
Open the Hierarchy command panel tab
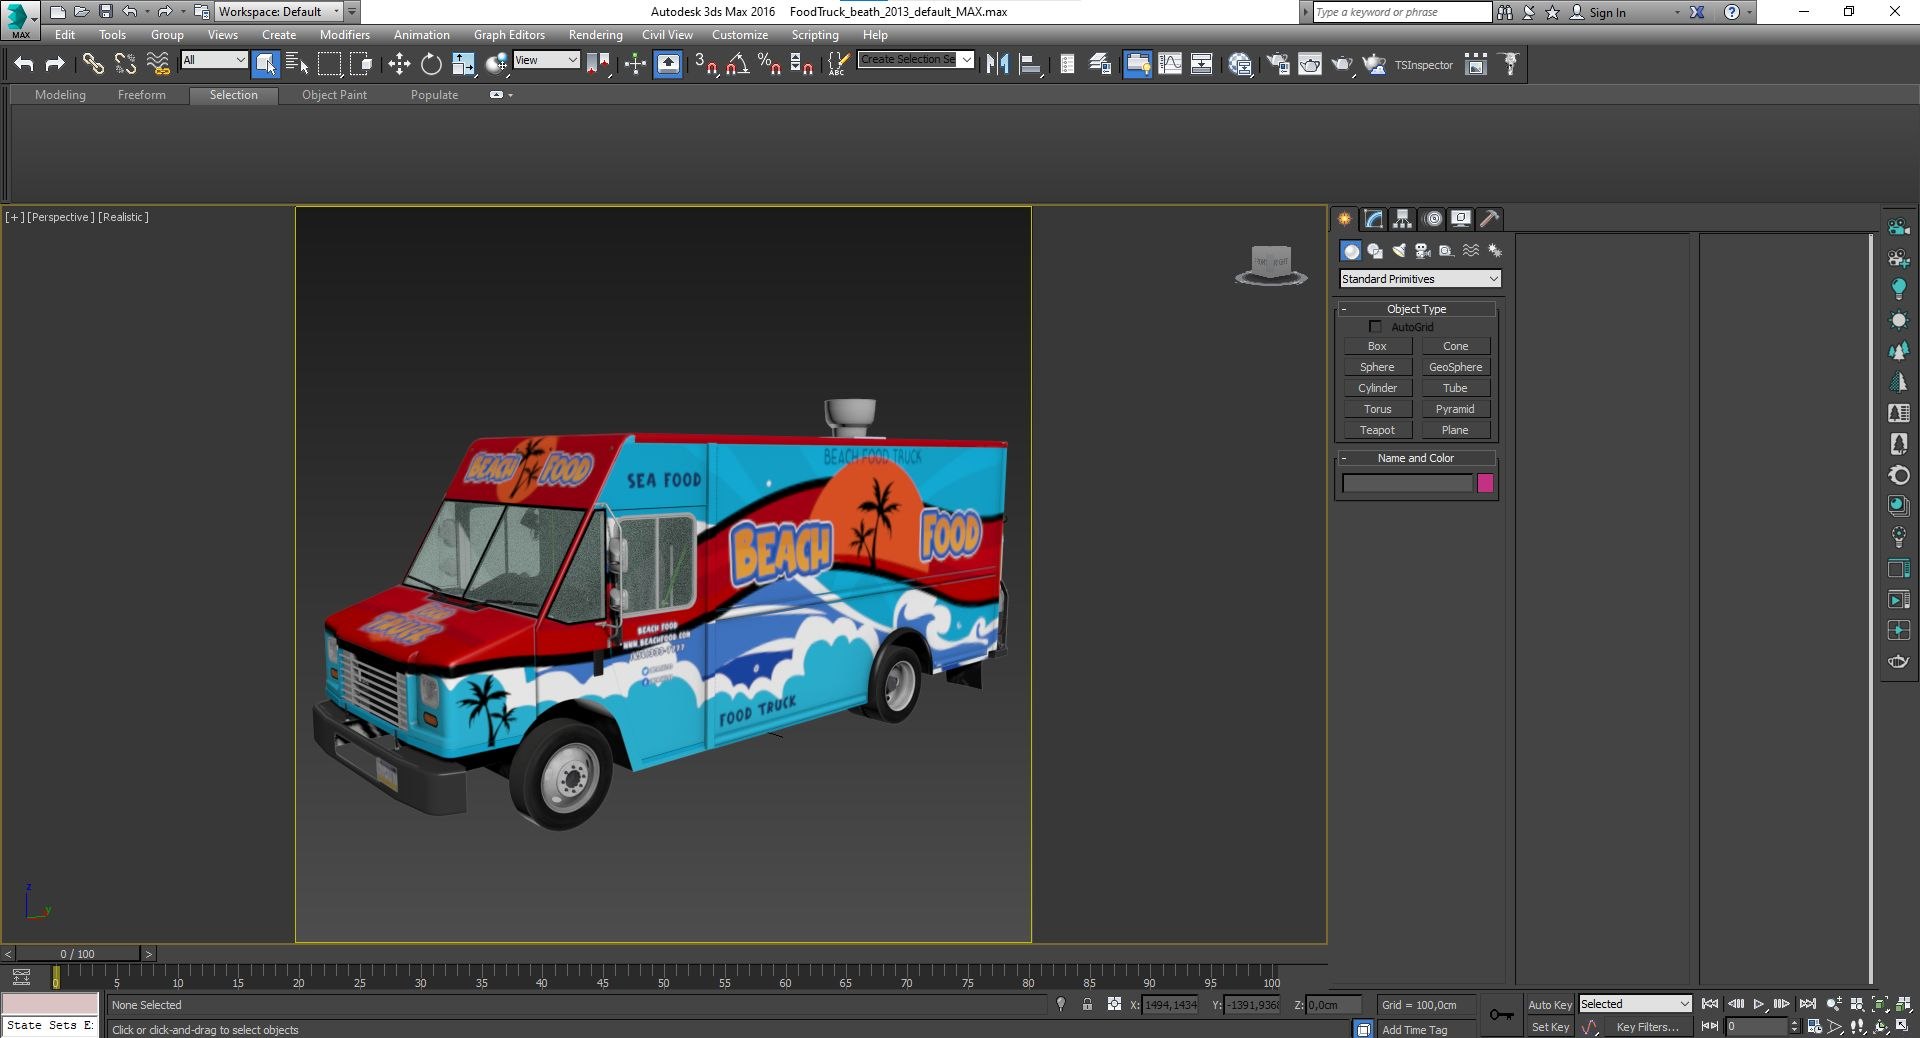click(x=1403, y=219)
